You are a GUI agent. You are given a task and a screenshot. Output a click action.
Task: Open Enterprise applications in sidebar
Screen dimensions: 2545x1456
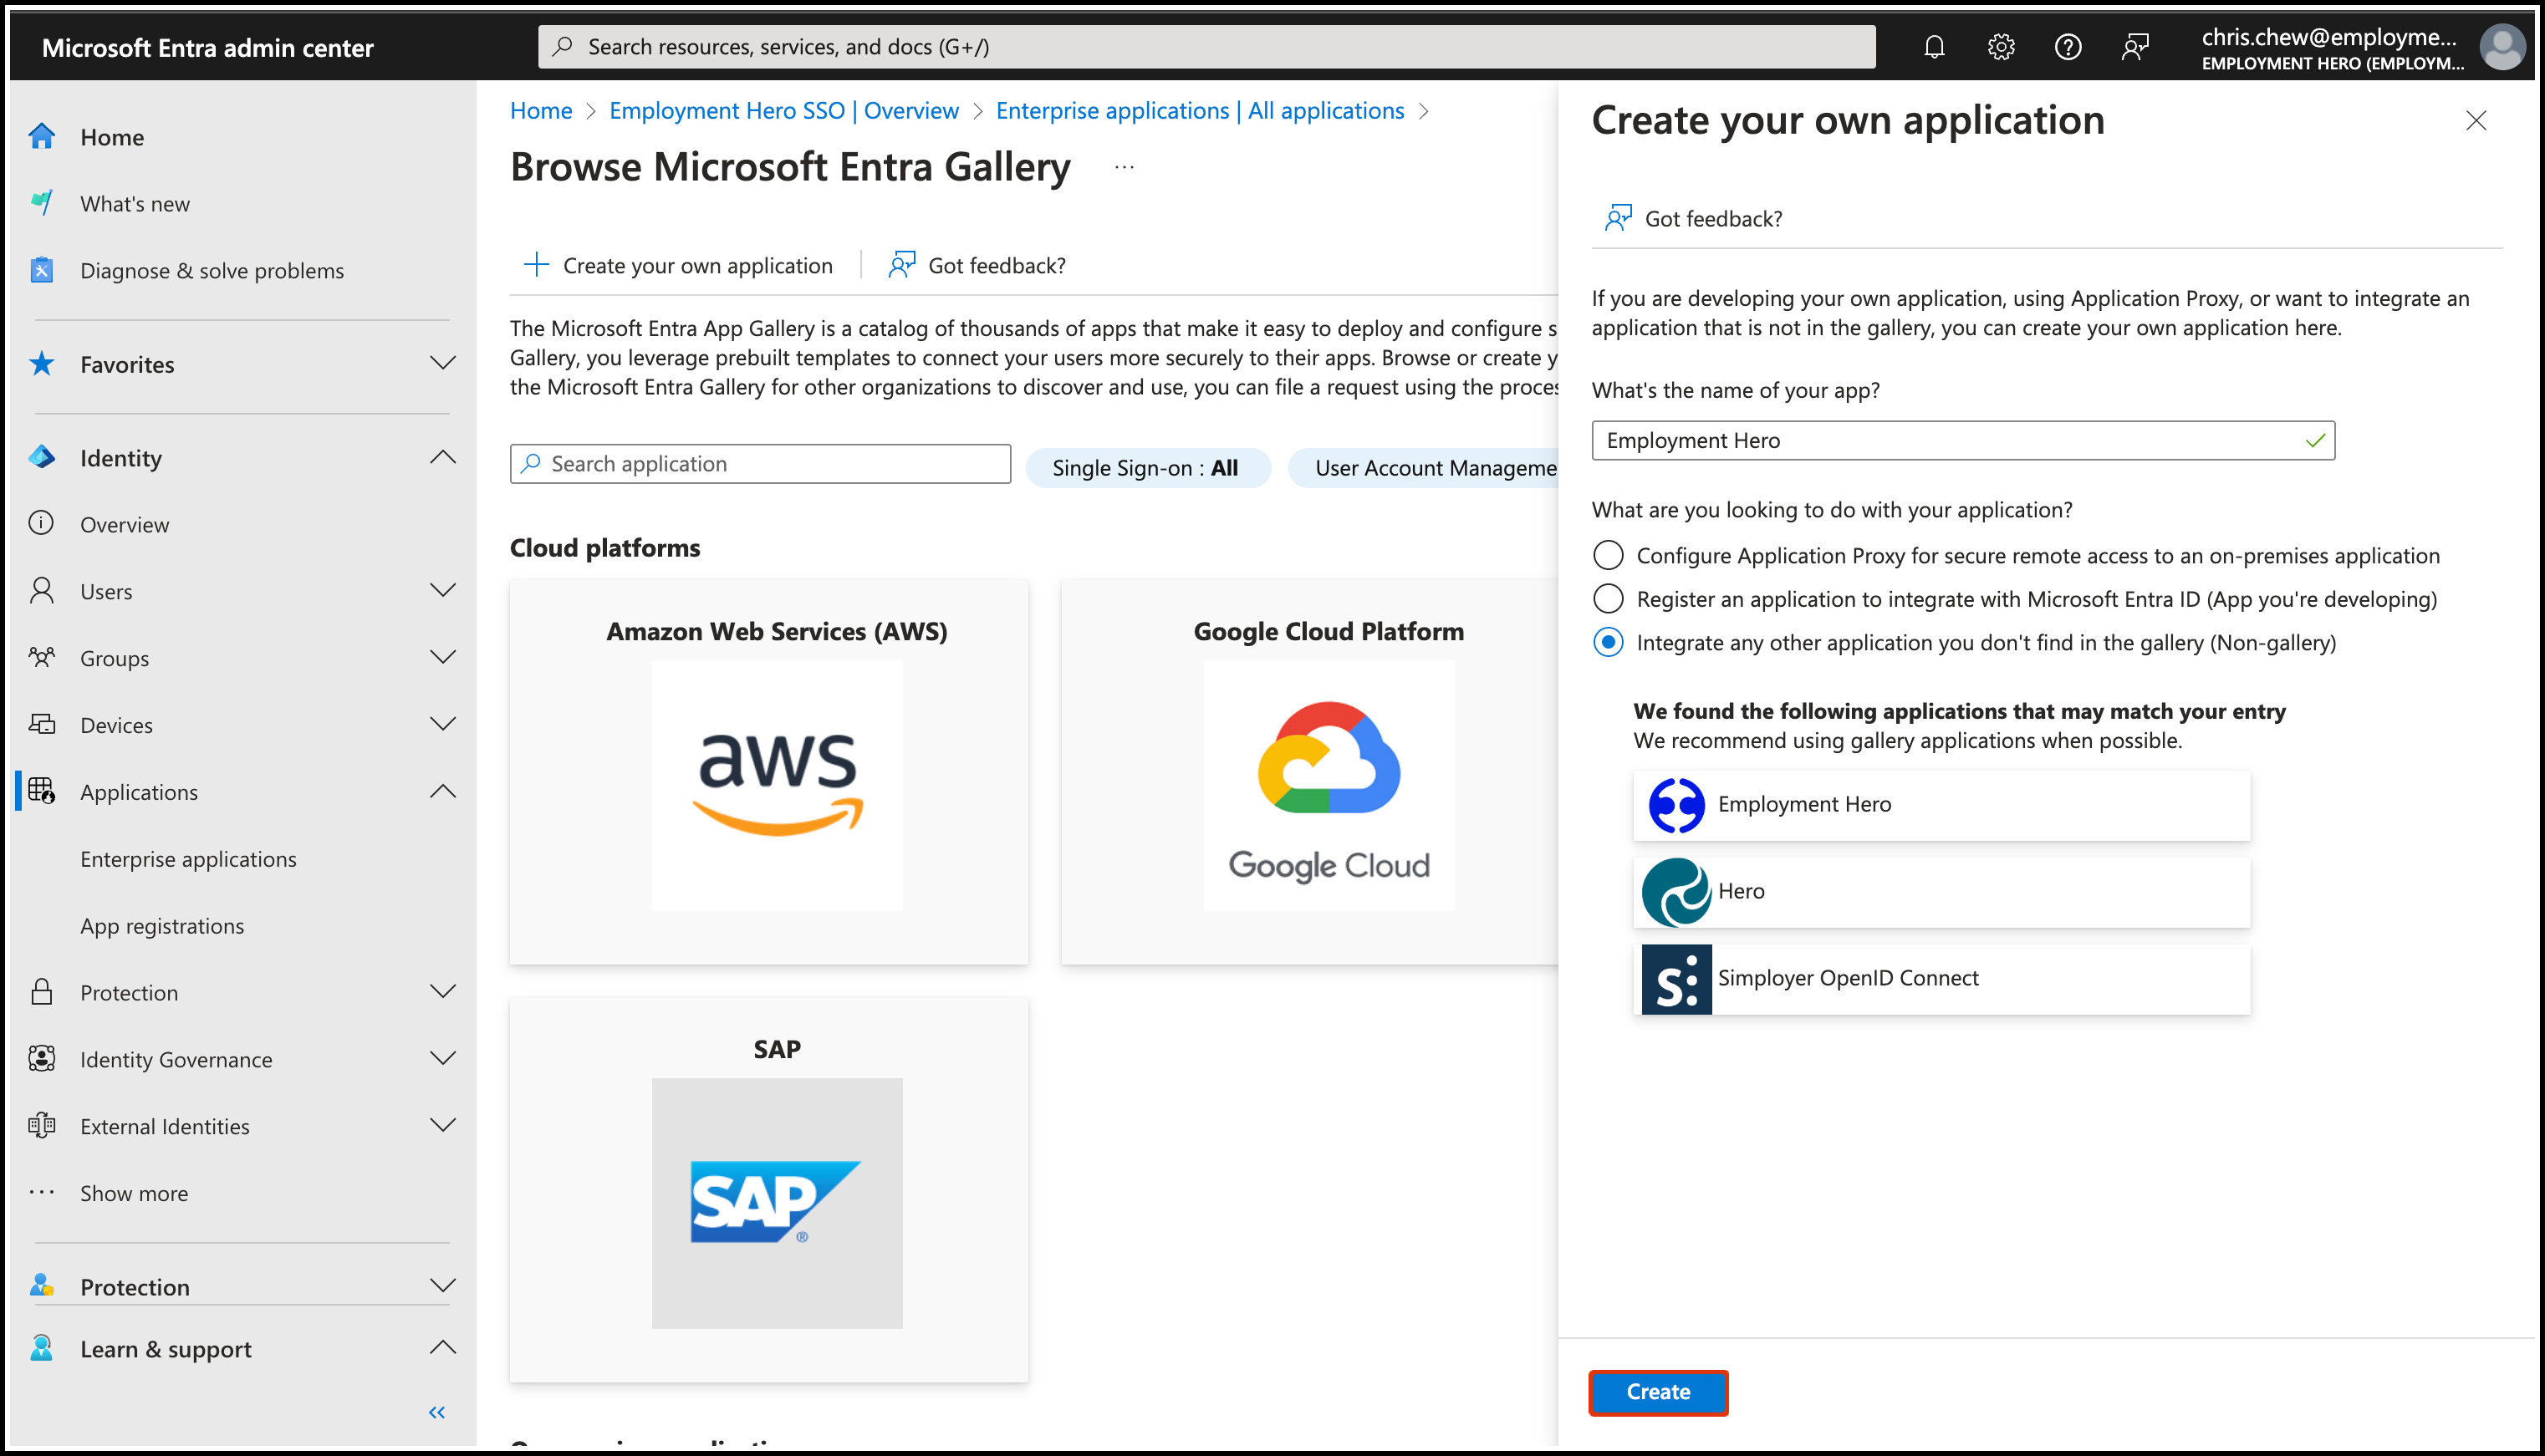(188, 859)
